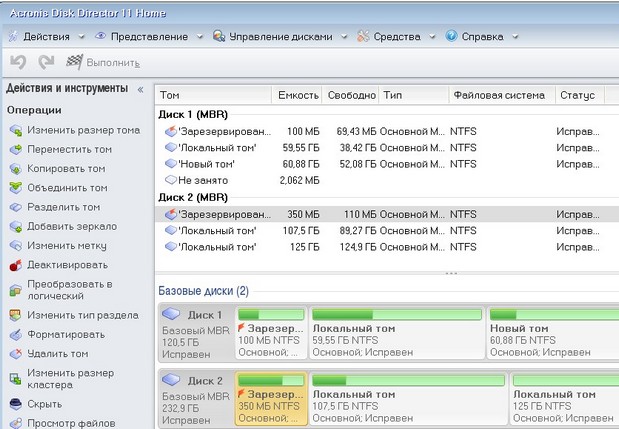
Task: Click the Переместить том icon
Action: 16,150
